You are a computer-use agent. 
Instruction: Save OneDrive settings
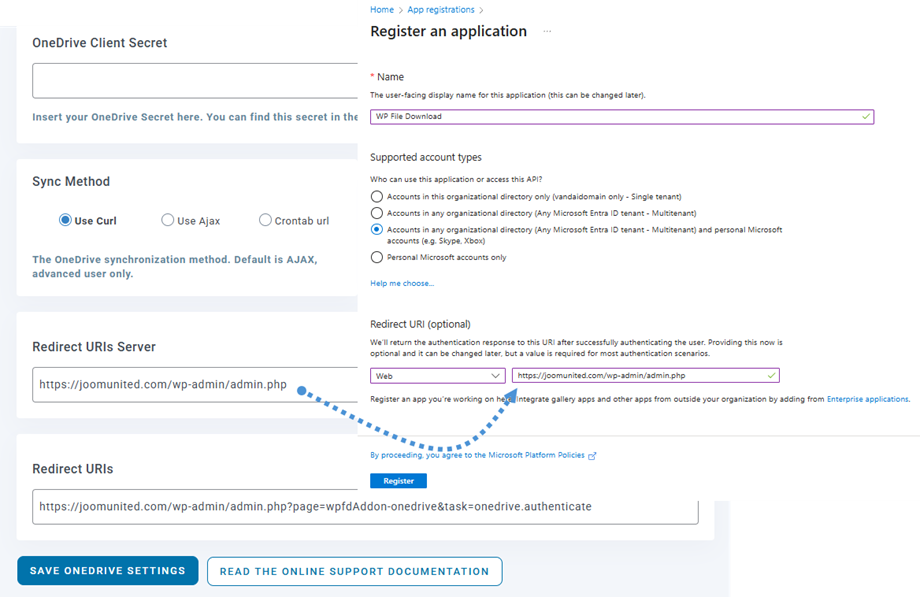coord(108,571)
